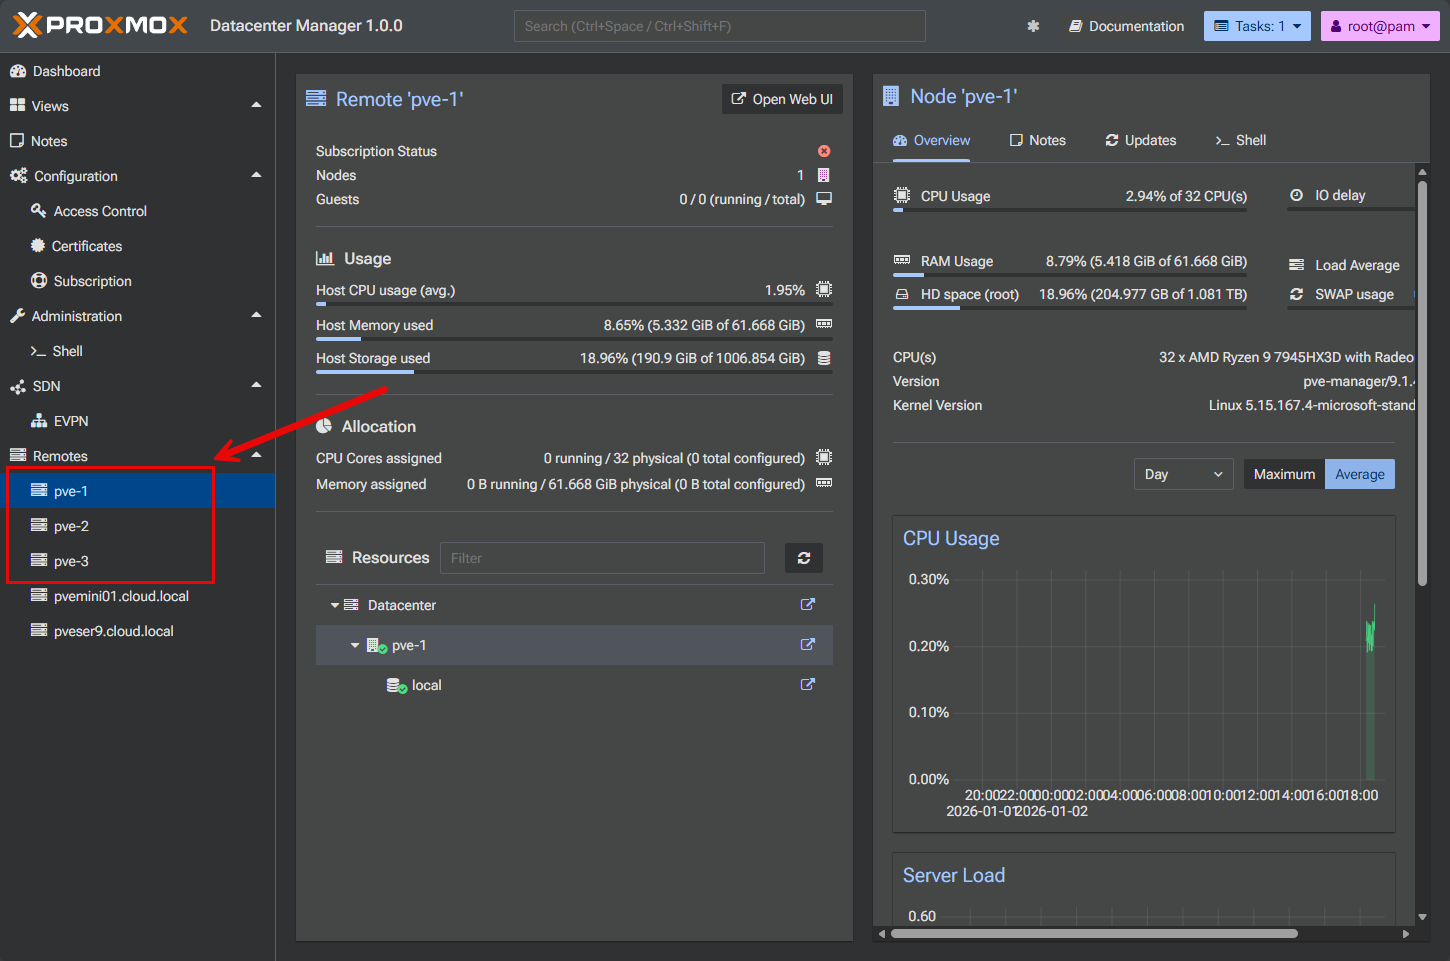Open Datacenter external link icon
Image resolution: width=1450 pixels, height=961 pixels.
(x=808, y=605)
